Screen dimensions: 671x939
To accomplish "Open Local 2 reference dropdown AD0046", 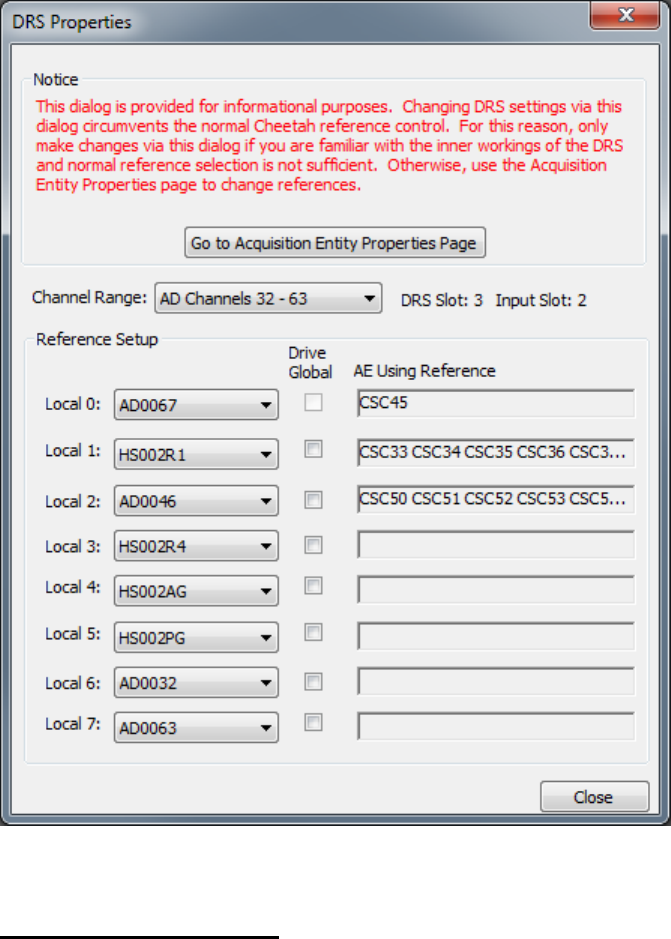I will coord(196,501).
